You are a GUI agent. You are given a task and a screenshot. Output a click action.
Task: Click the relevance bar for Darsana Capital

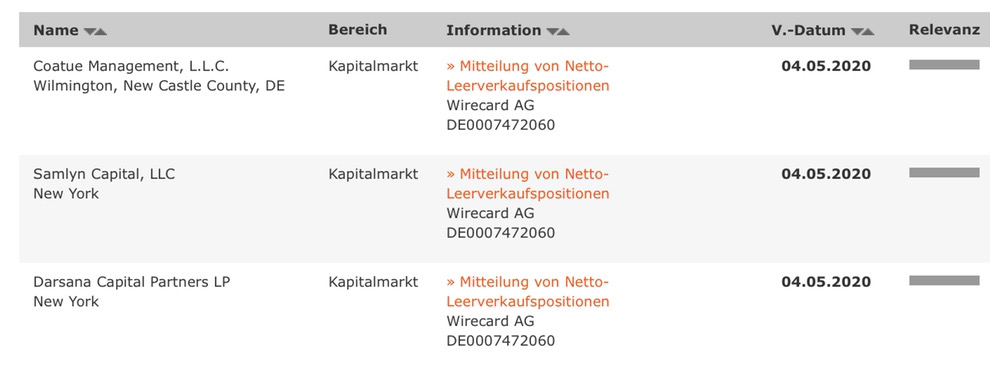[944, 280]
